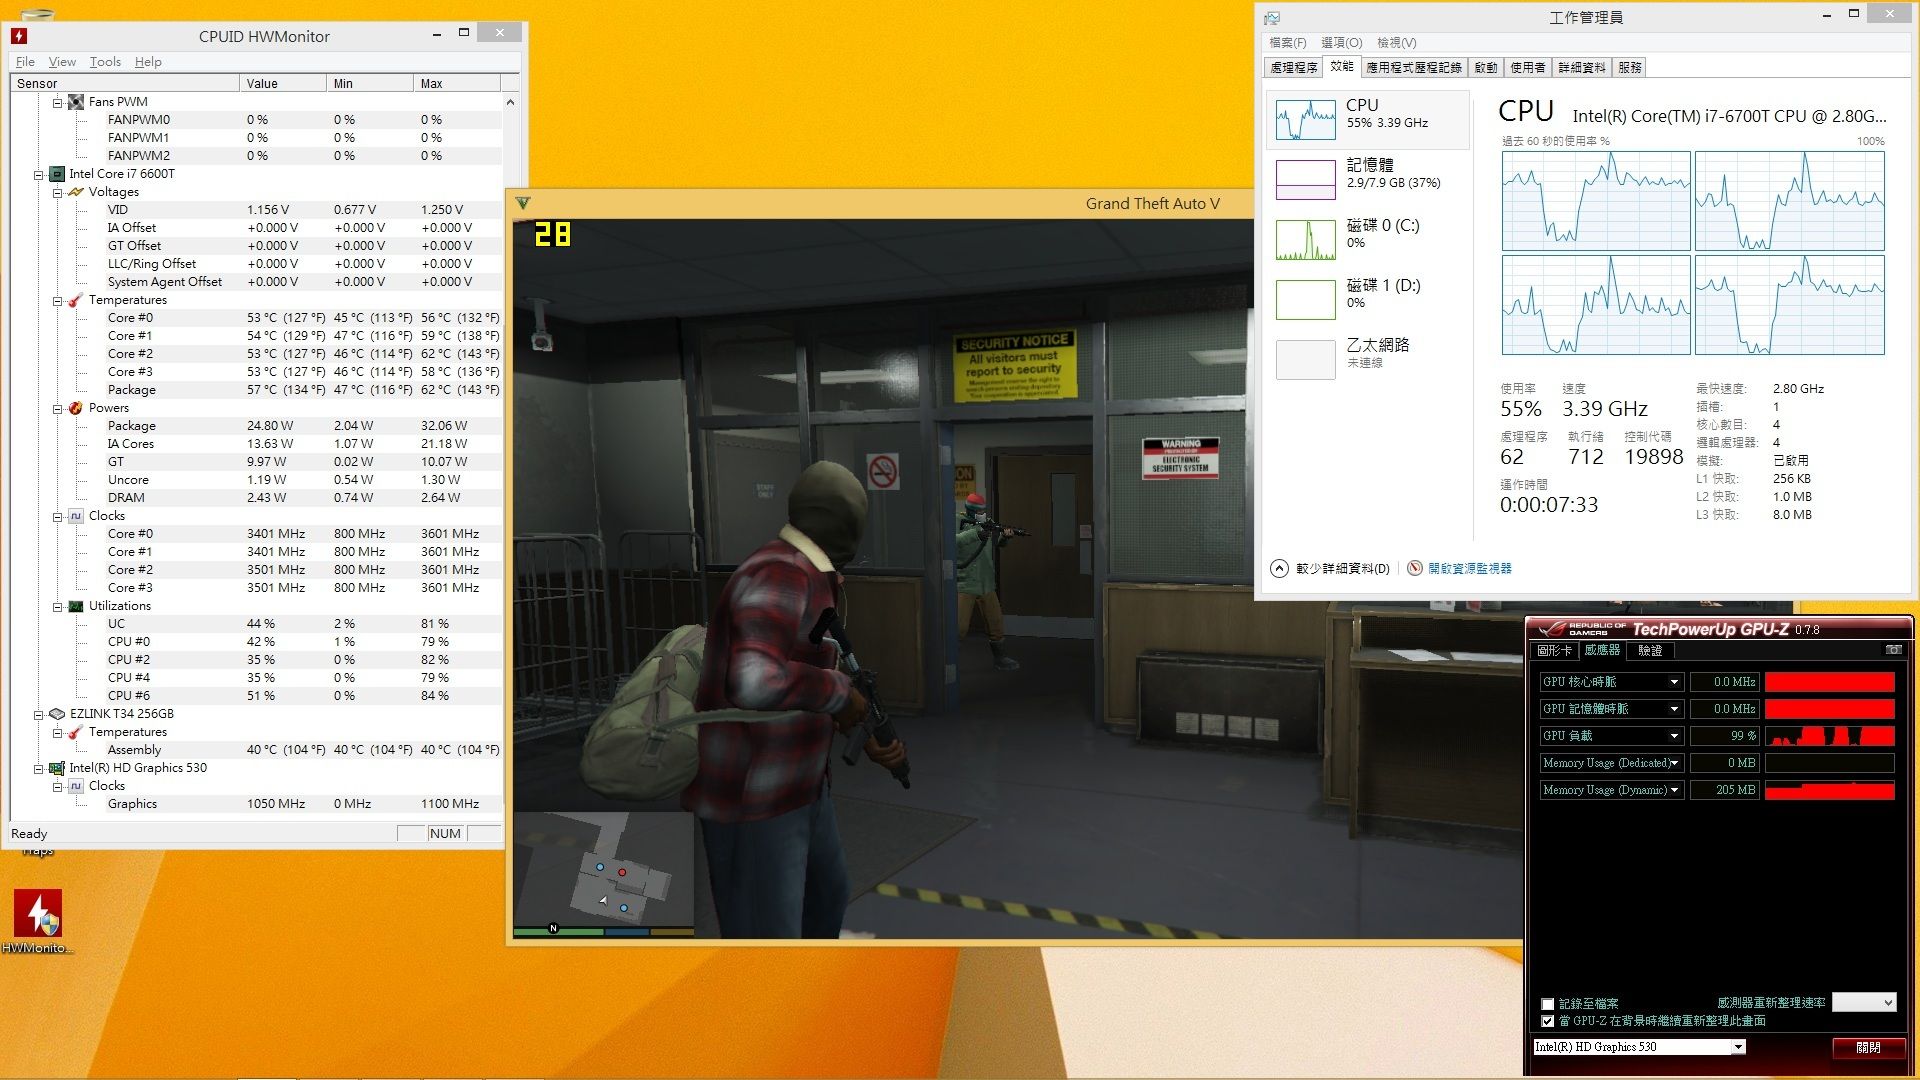
Task: Switch to the 服務 tab
Action: pos(1630,68)
